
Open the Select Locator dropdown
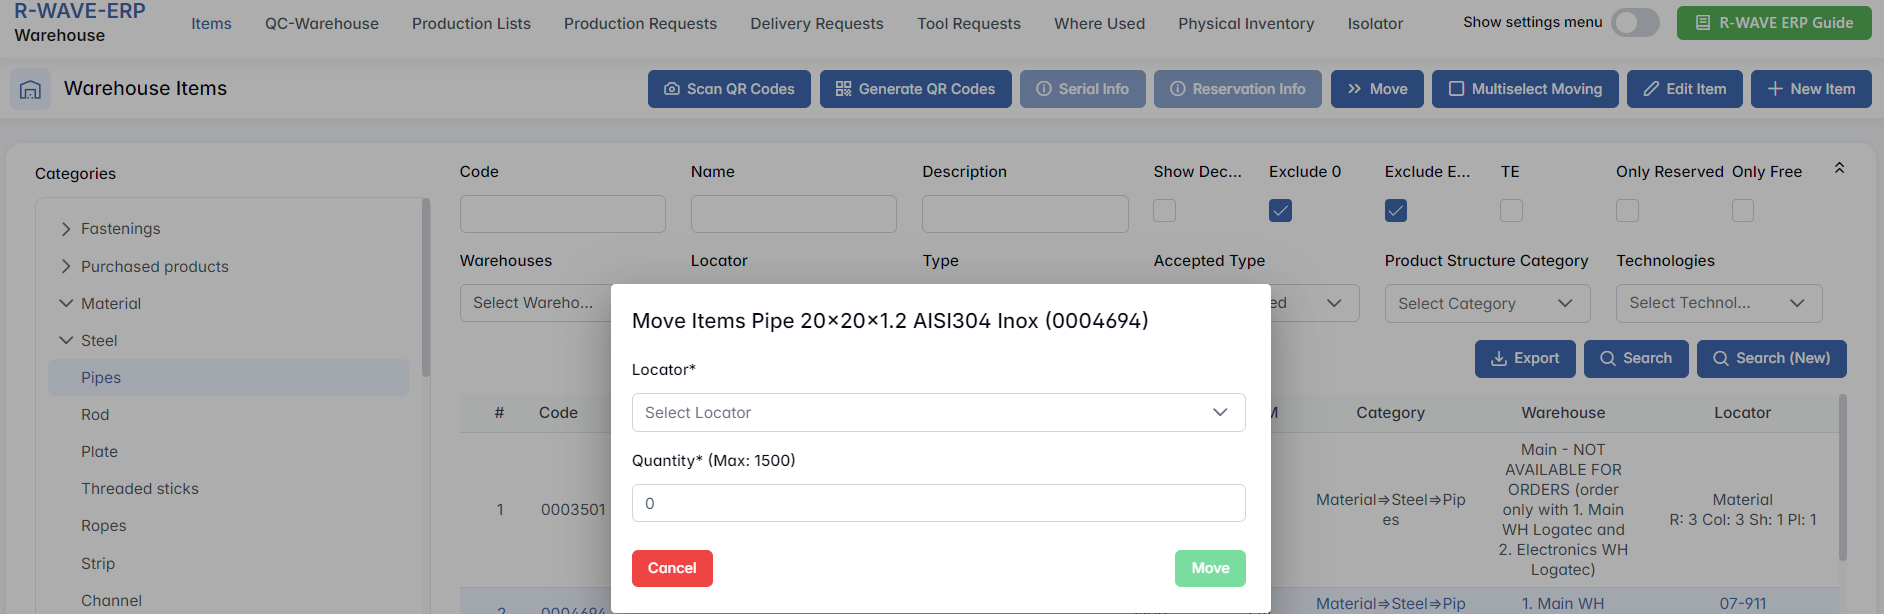pyautogui.click(x=938, y=413)
